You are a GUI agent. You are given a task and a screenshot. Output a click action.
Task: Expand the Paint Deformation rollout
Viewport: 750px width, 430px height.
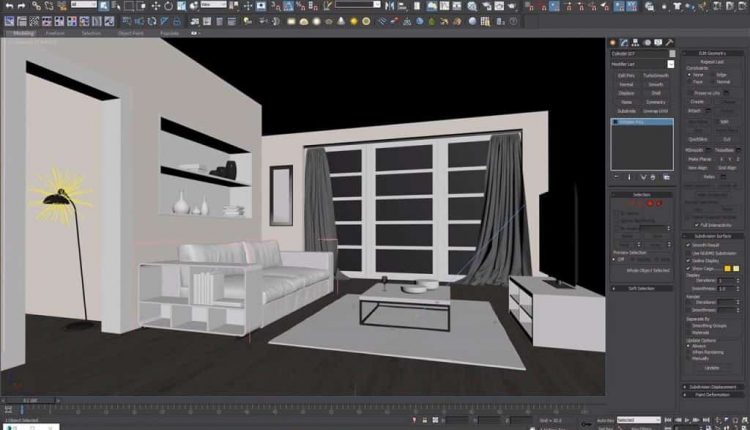pyautogui.click(x=713, y=395)
